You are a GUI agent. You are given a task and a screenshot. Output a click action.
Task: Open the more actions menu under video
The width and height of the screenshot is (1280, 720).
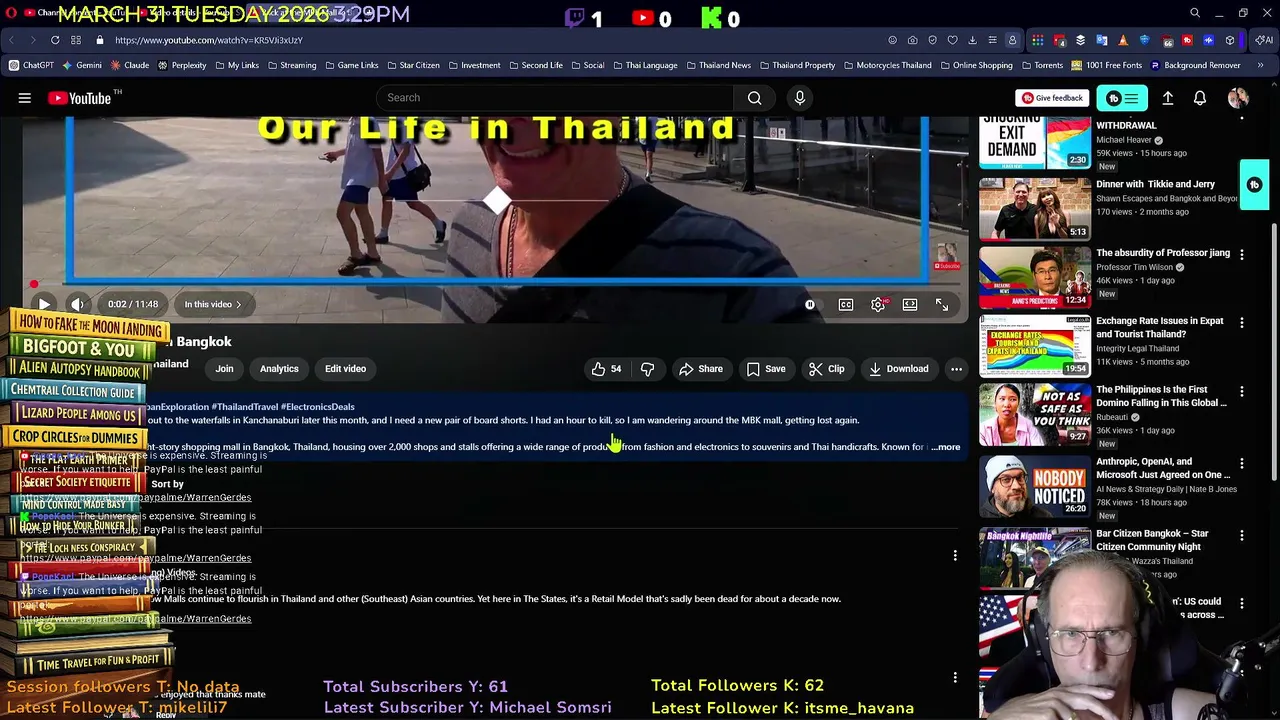point(956,369)
